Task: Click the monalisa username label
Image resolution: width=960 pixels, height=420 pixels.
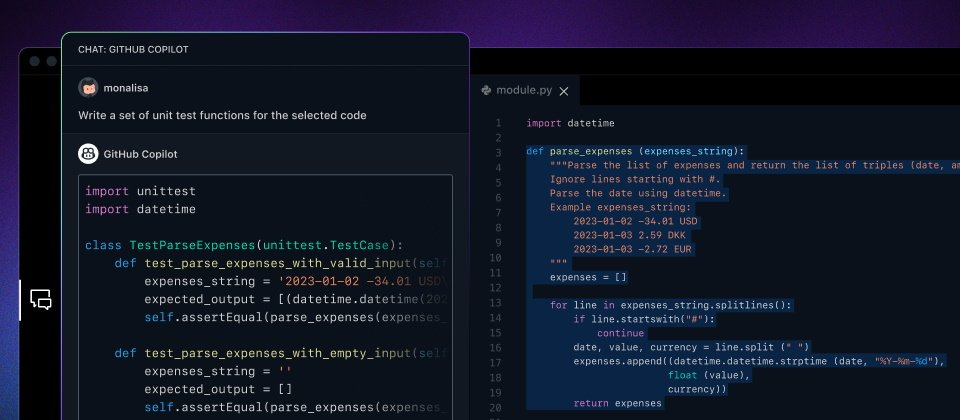Action: coord(125,88)
